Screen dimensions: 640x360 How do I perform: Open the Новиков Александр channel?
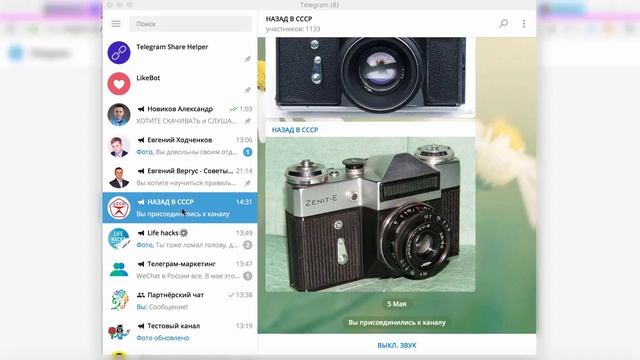click(180, 115)
